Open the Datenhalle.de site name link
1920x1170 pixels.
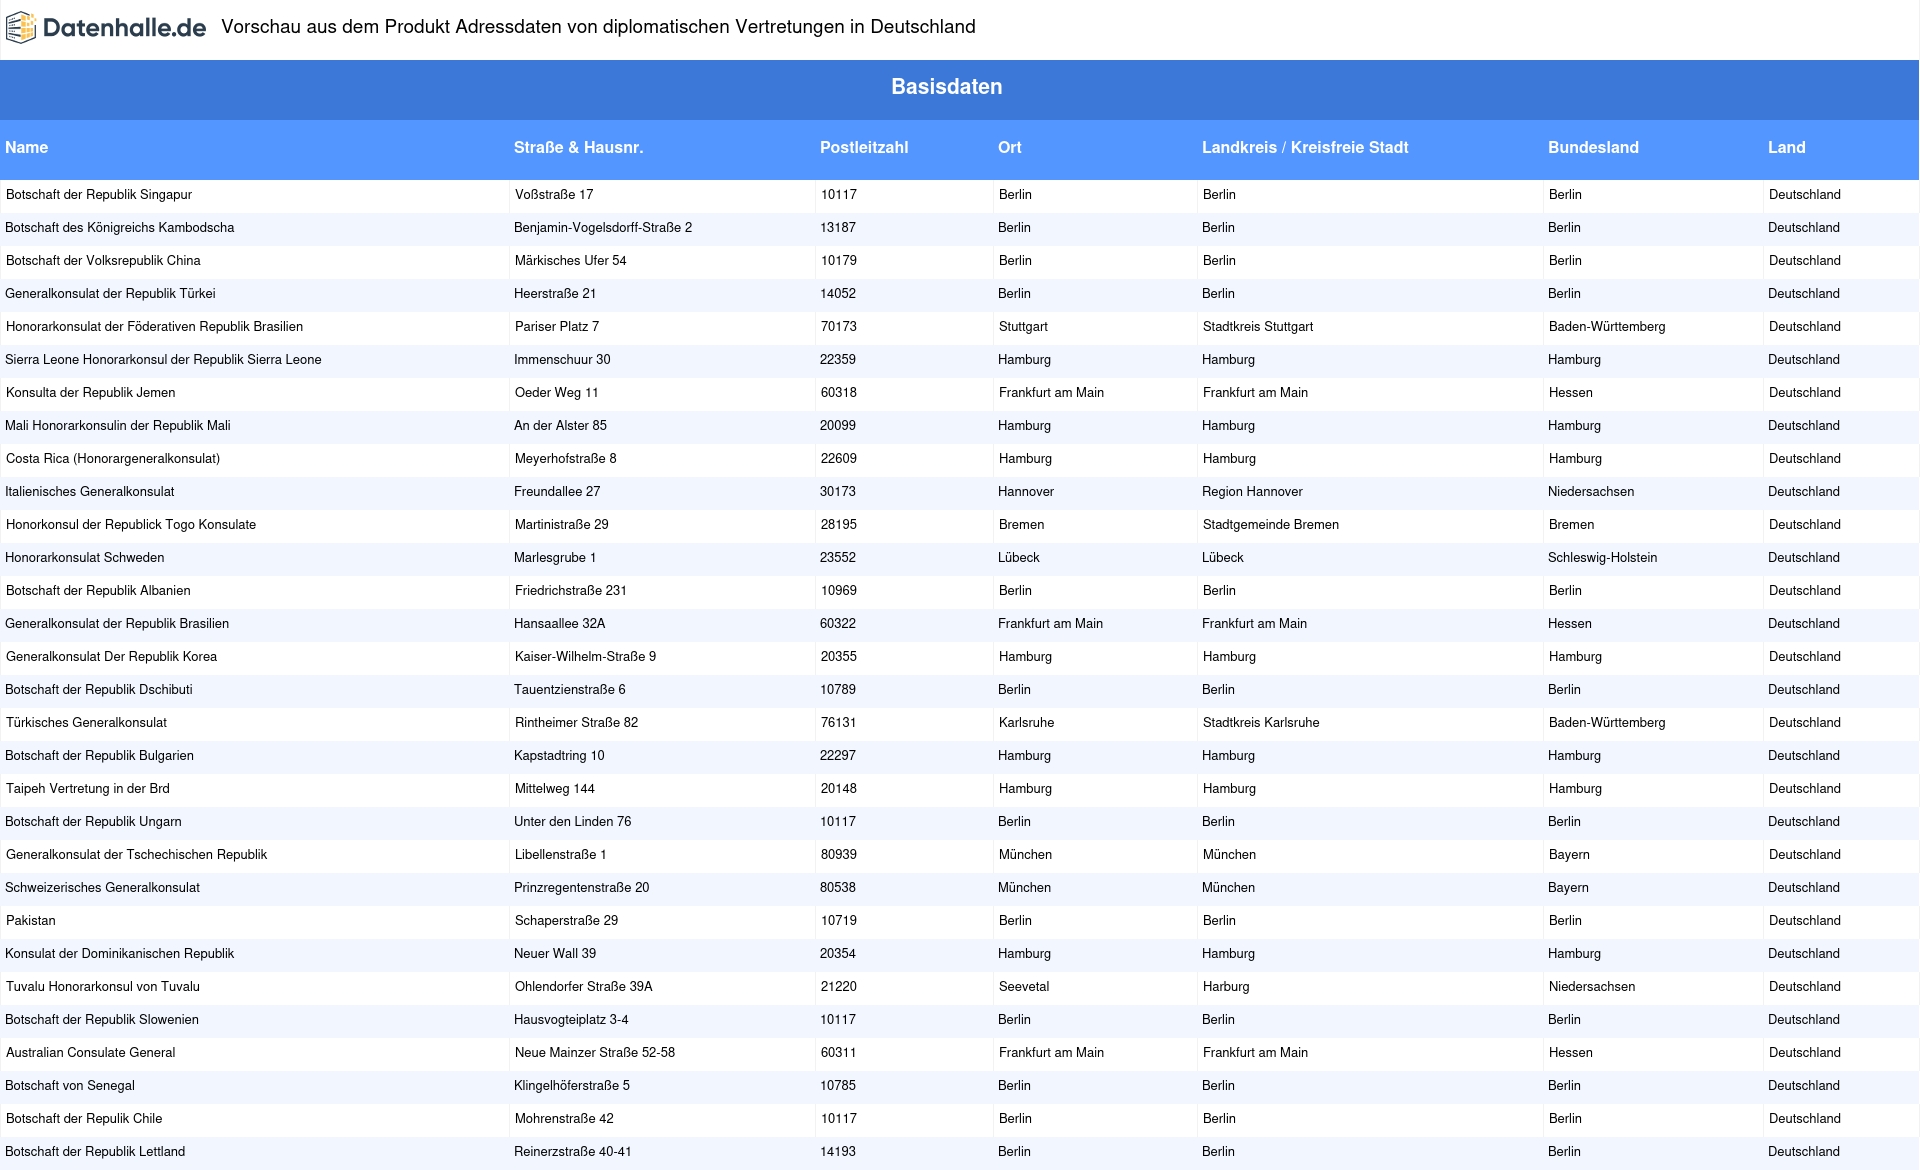(125, 28)
